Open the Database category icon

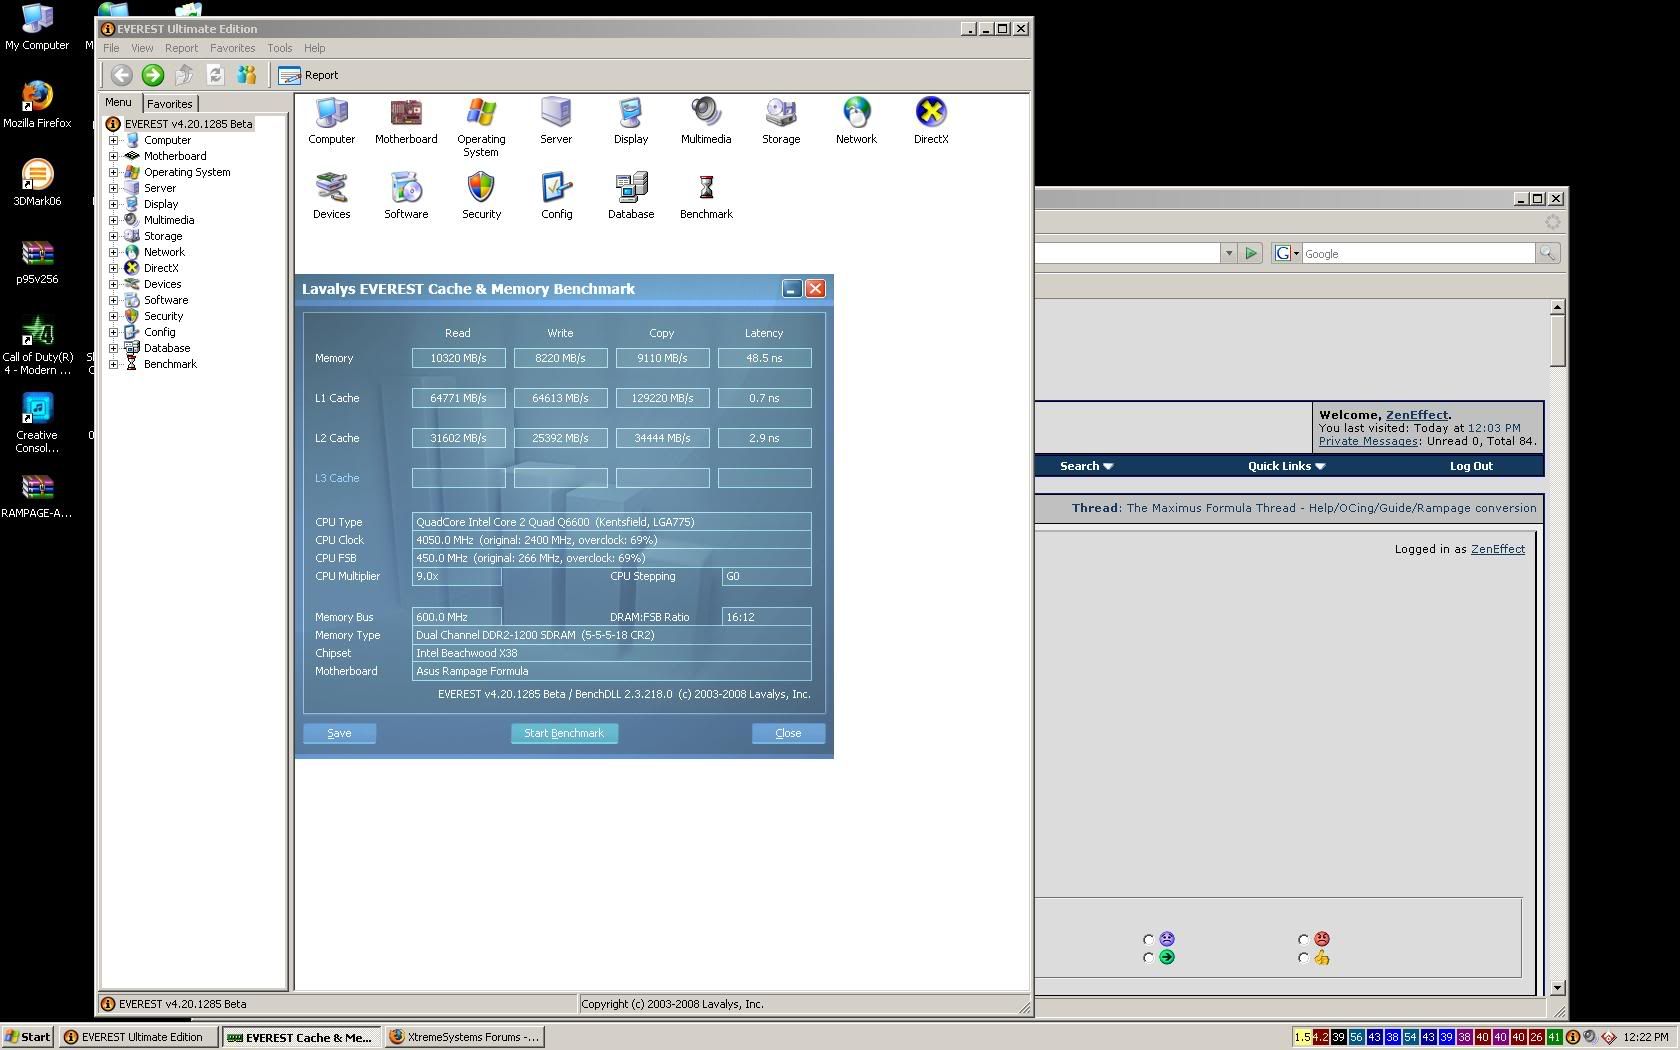point(631,196)
